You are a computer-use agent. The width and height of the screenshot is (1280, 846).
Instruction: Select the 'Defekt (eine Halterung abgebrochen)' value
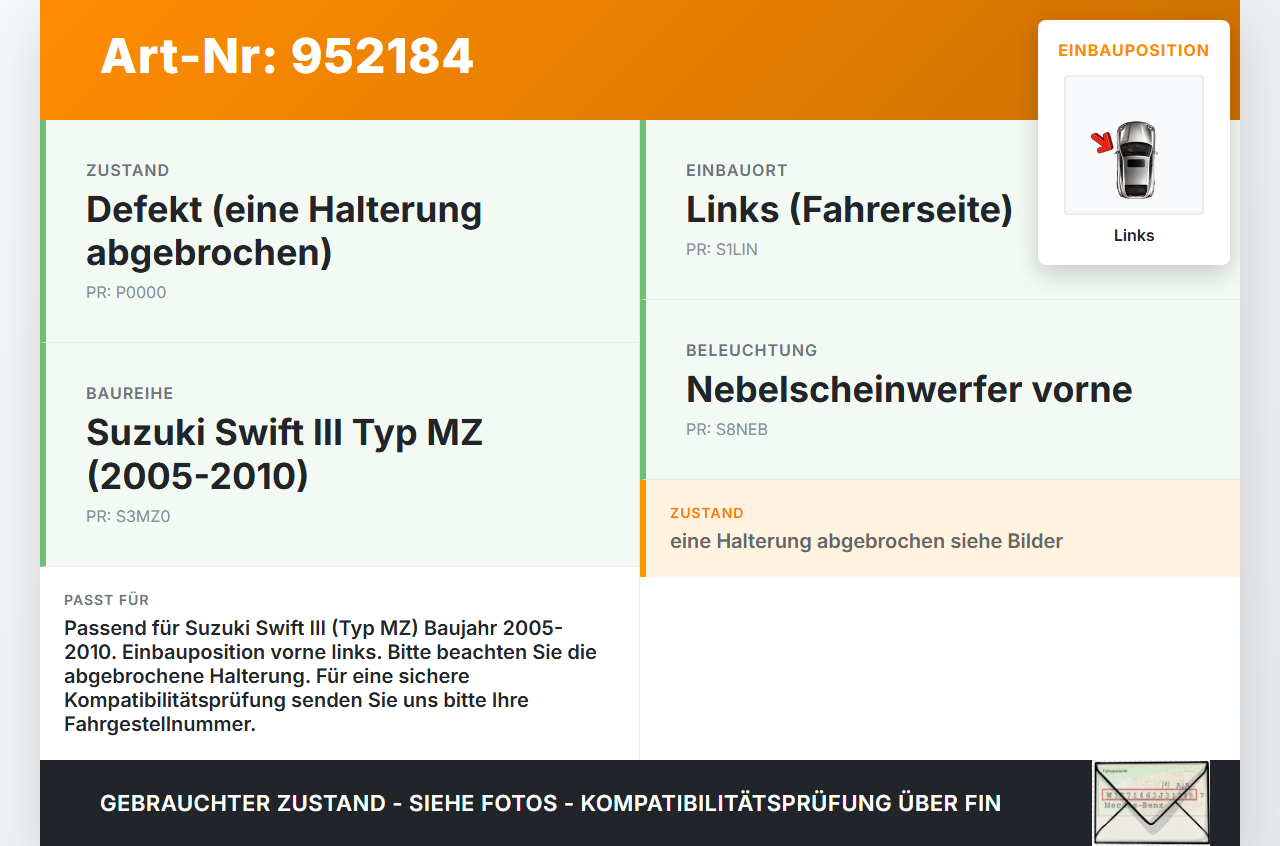[284, 231]
